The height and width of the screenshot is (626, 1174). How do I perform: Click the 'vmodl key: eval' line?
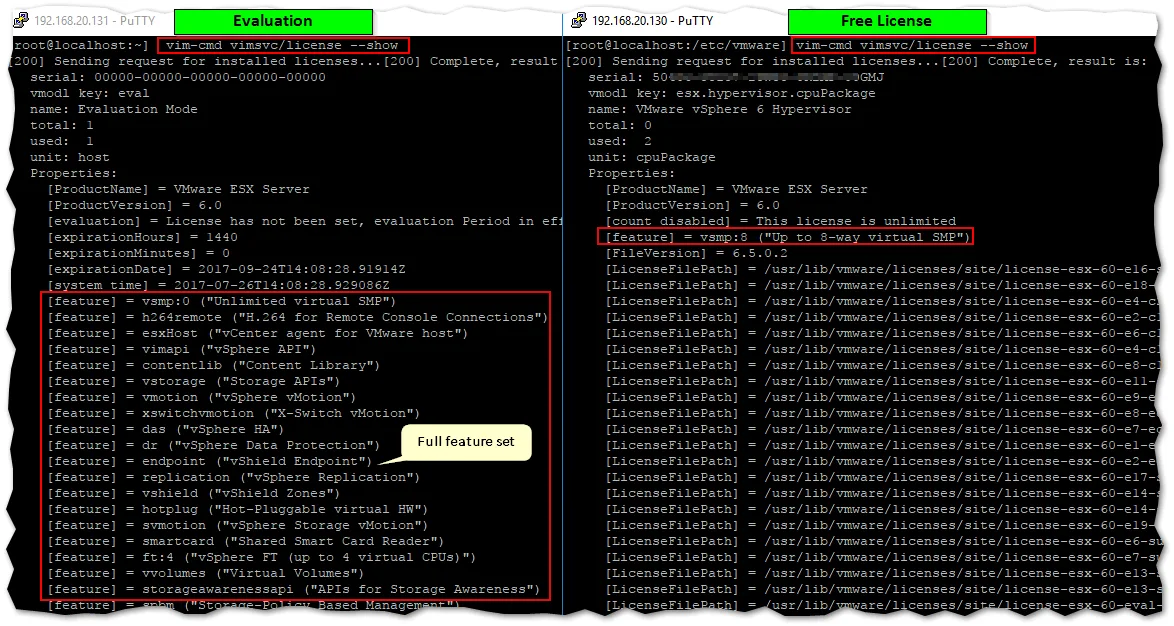(90, 93)
